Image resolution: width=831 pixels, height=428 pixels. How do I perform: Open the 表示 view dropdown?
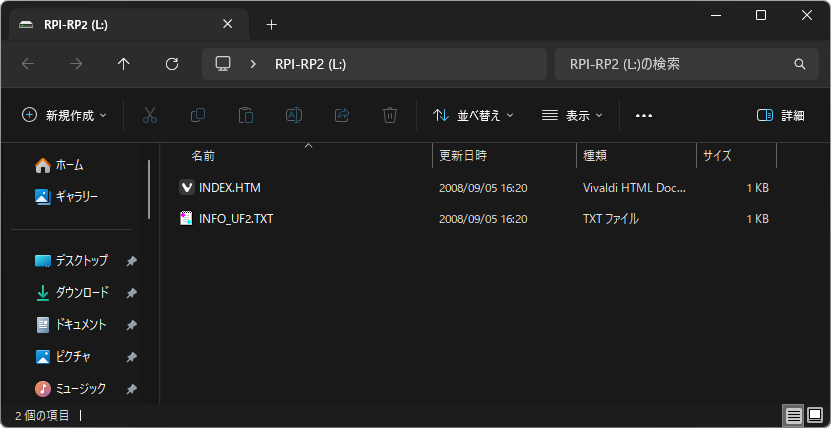pos(572,115)
